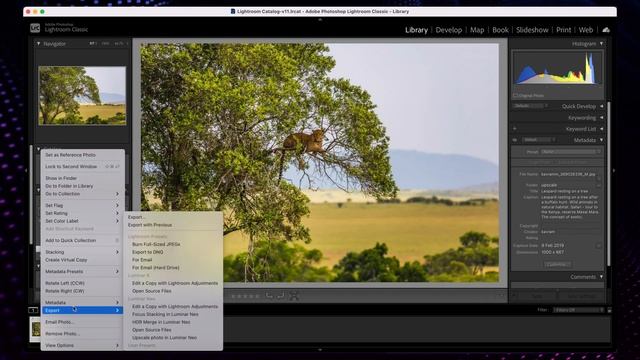Choose Add to Quick Collection

coord(82,240)
